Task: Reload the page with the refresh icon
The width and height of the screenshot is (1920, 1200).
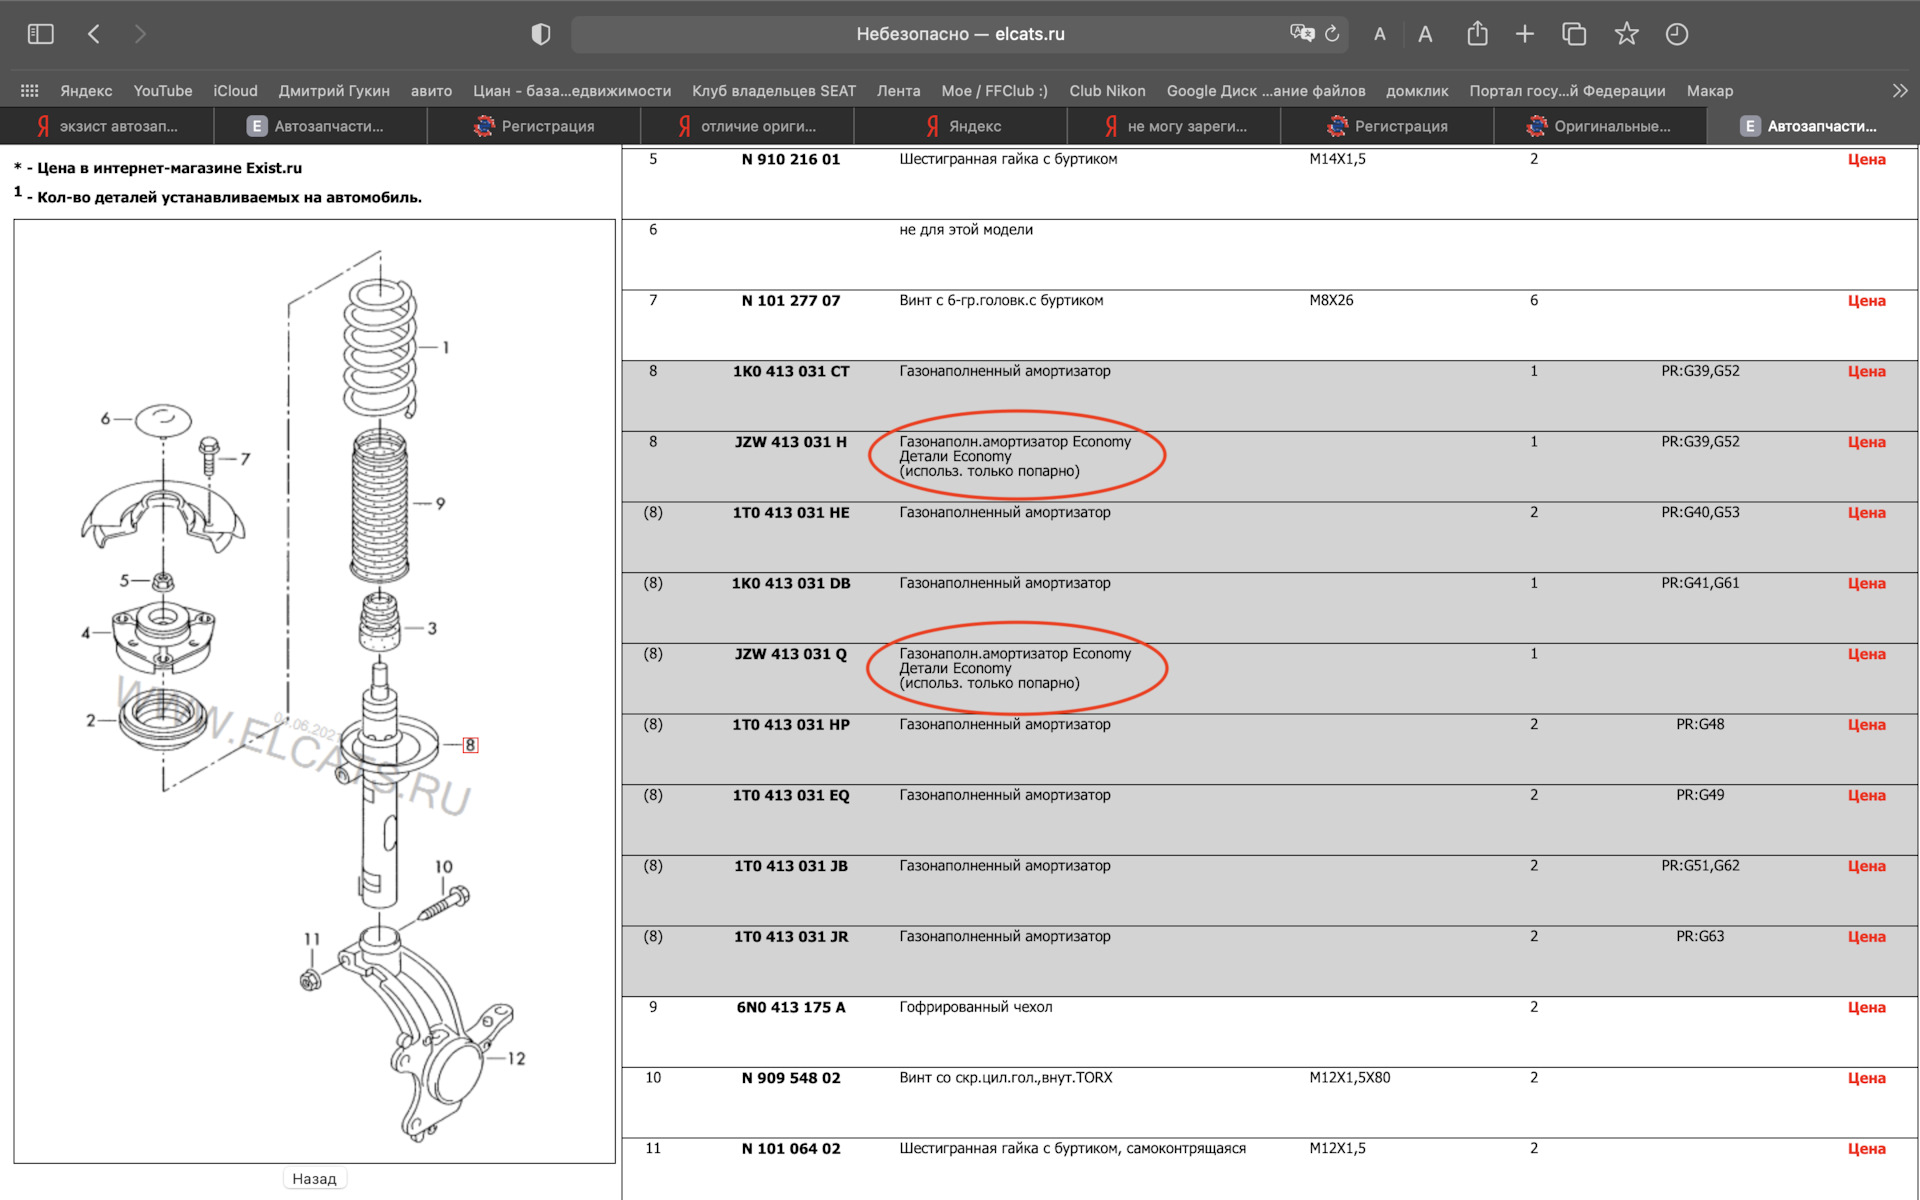Action: (1332, 34)
